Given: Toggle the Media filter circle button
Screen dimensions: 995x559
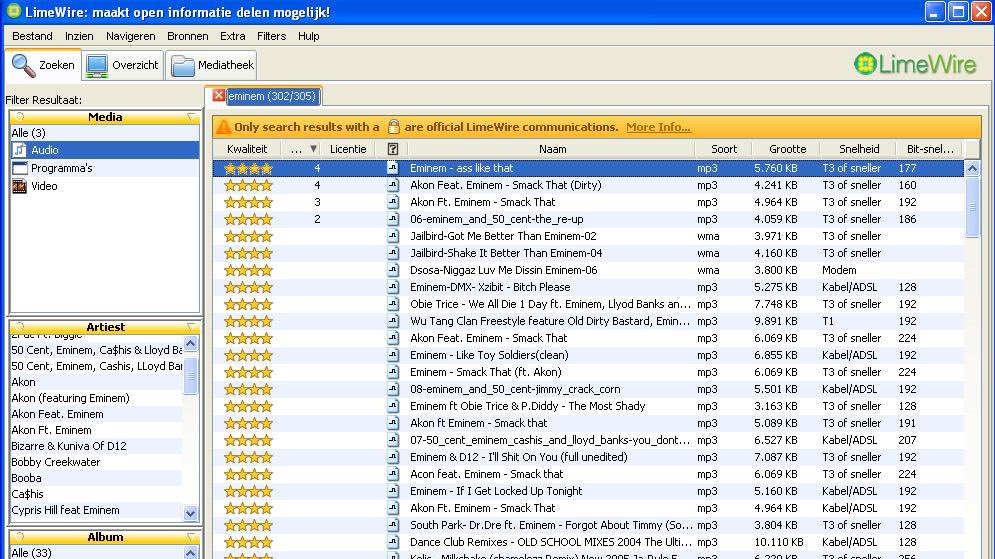Looking at the screenshot, I should [20, 117].
